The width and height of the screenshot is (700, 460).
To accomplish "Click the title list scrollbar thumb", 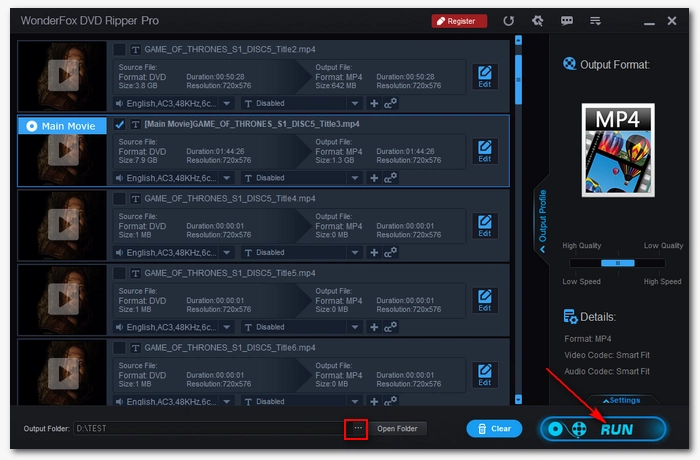I will click(x=518, y=79).
